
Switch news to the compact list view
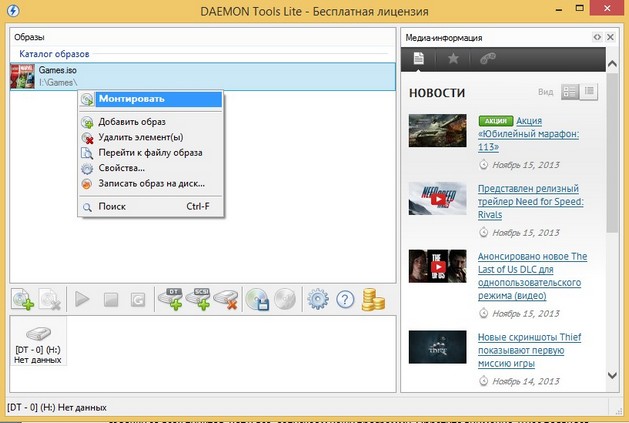(588, 92)
